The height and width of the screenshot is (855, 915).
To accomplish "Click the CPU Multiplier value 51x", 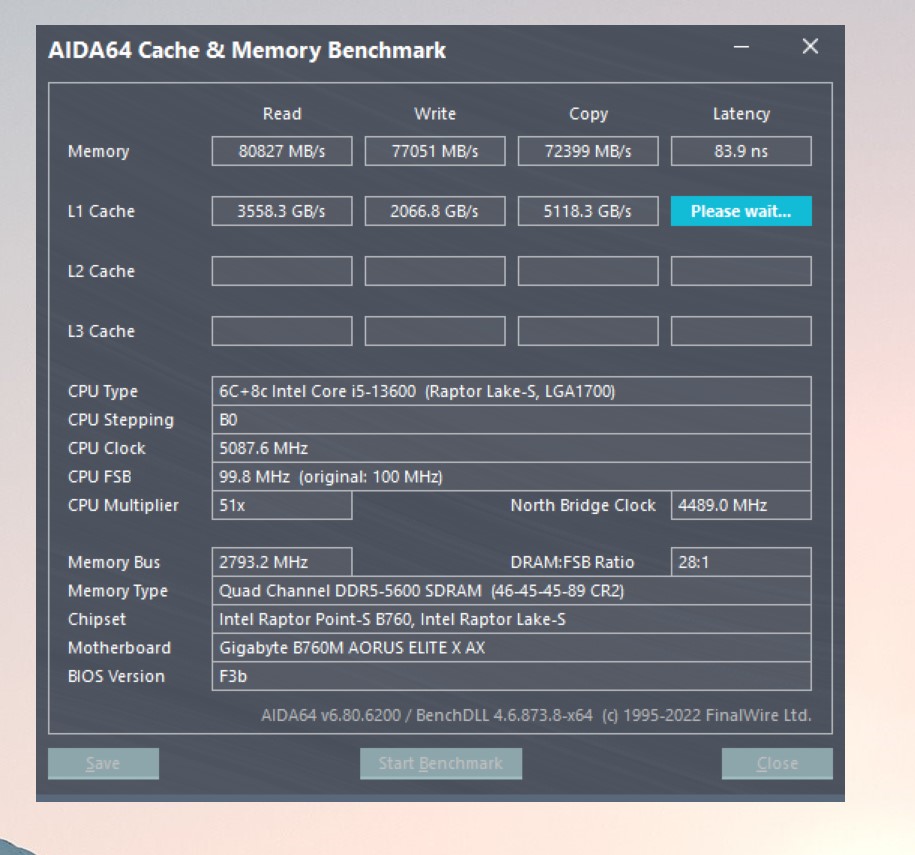I will [282, 505].
